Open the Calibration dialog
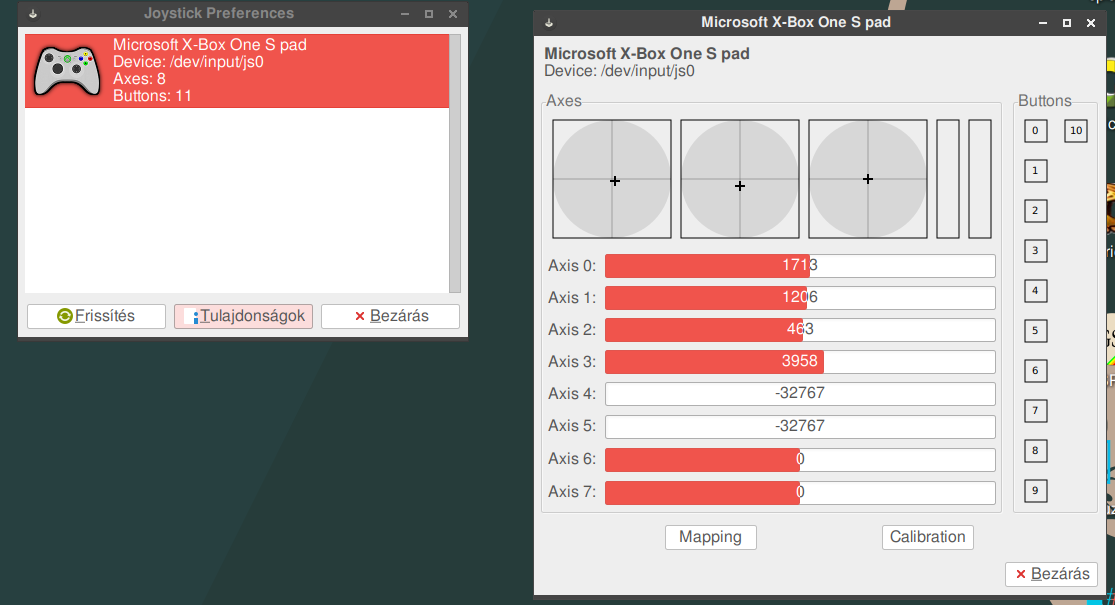The height and width of the screenshot is (605, 1115). 927,537
